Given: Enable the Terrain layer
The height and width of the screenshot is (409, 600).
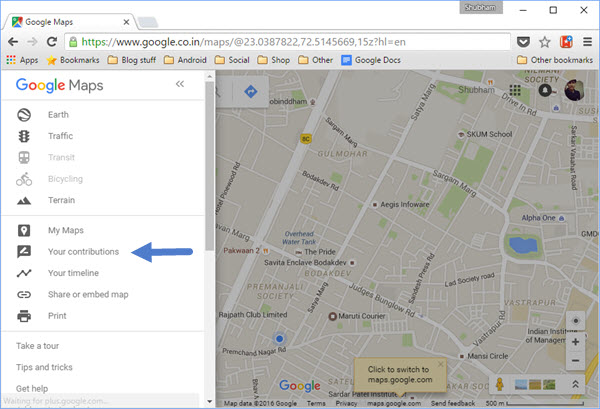Looking at the screenshot, I should pyautogui.click(x=61, y=200).
